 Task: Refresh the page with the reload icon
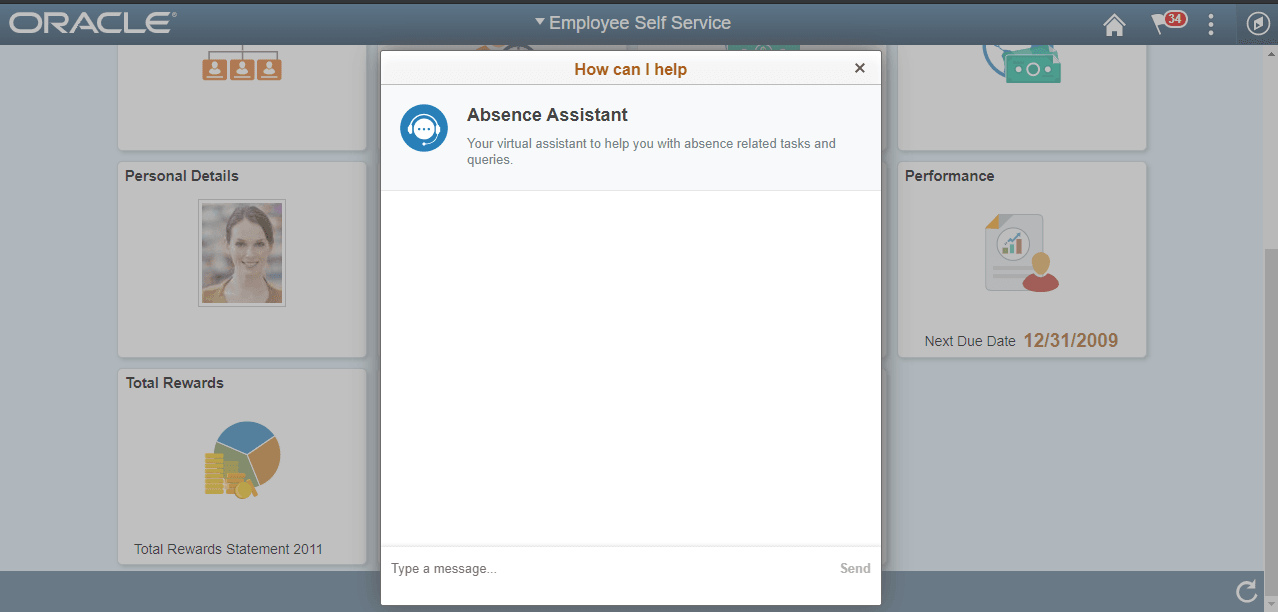point(1246,591)
